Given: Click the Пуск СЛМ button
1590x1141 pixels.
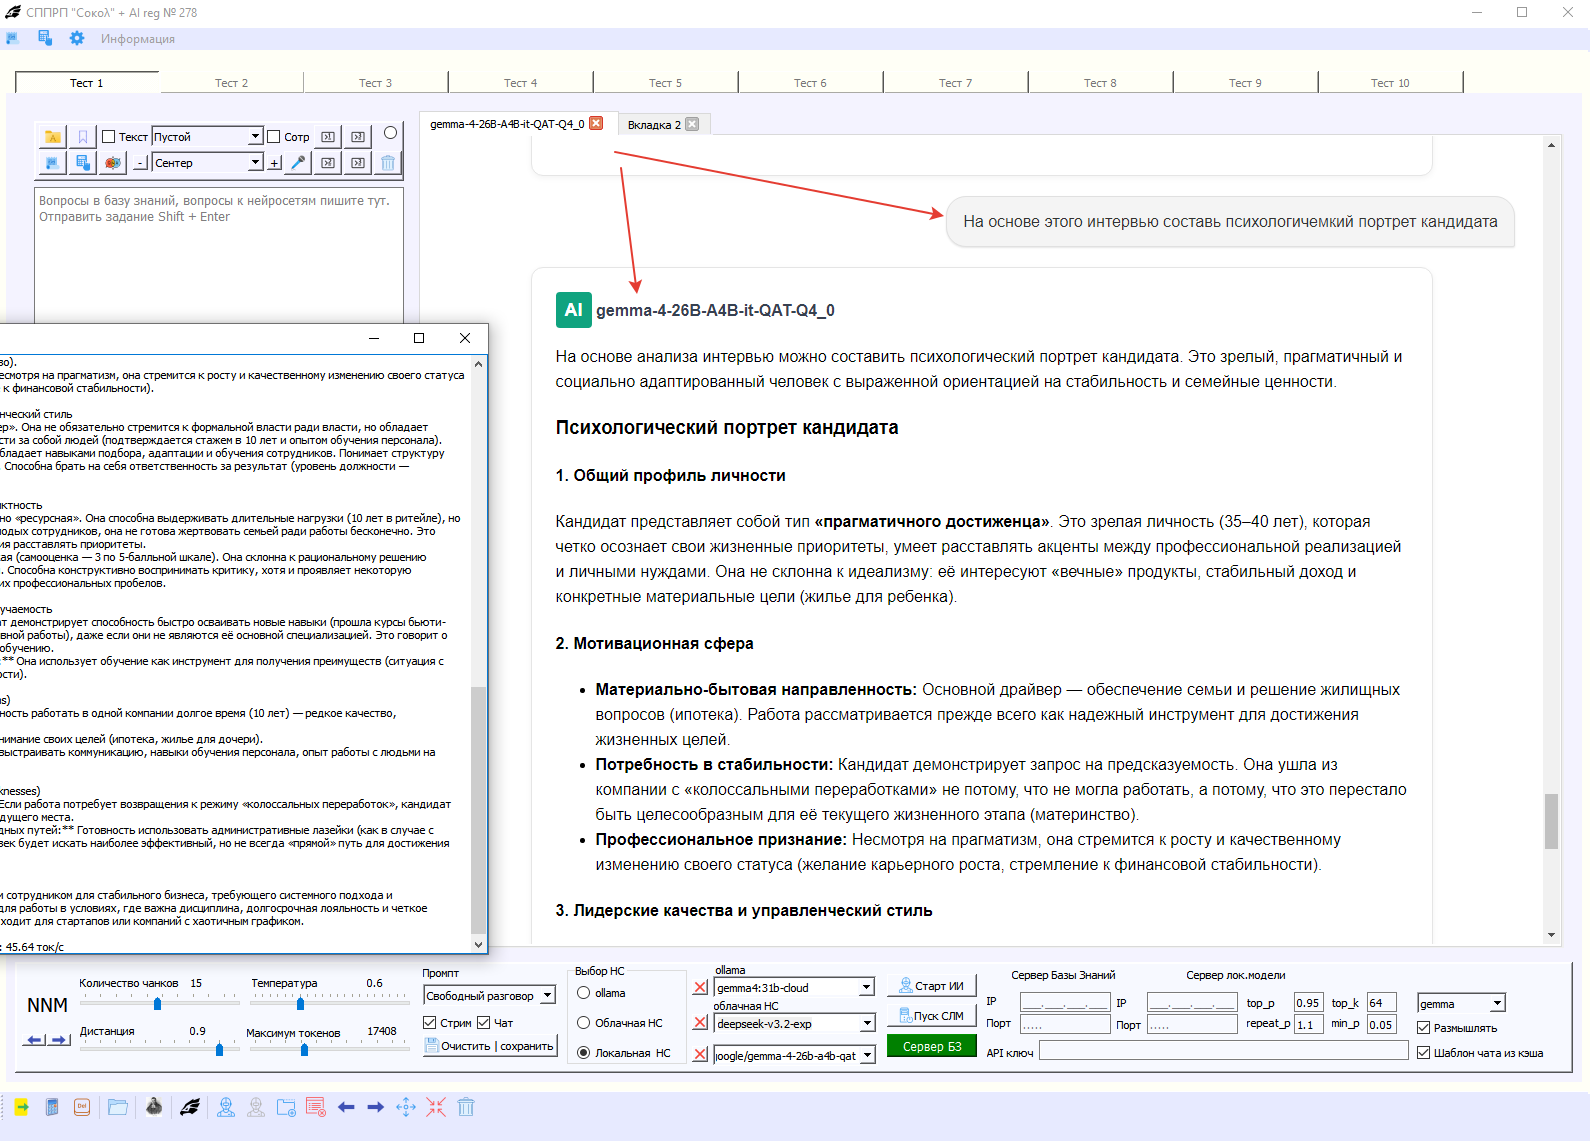Looking at the screenshot, I should coord(932,1016).
